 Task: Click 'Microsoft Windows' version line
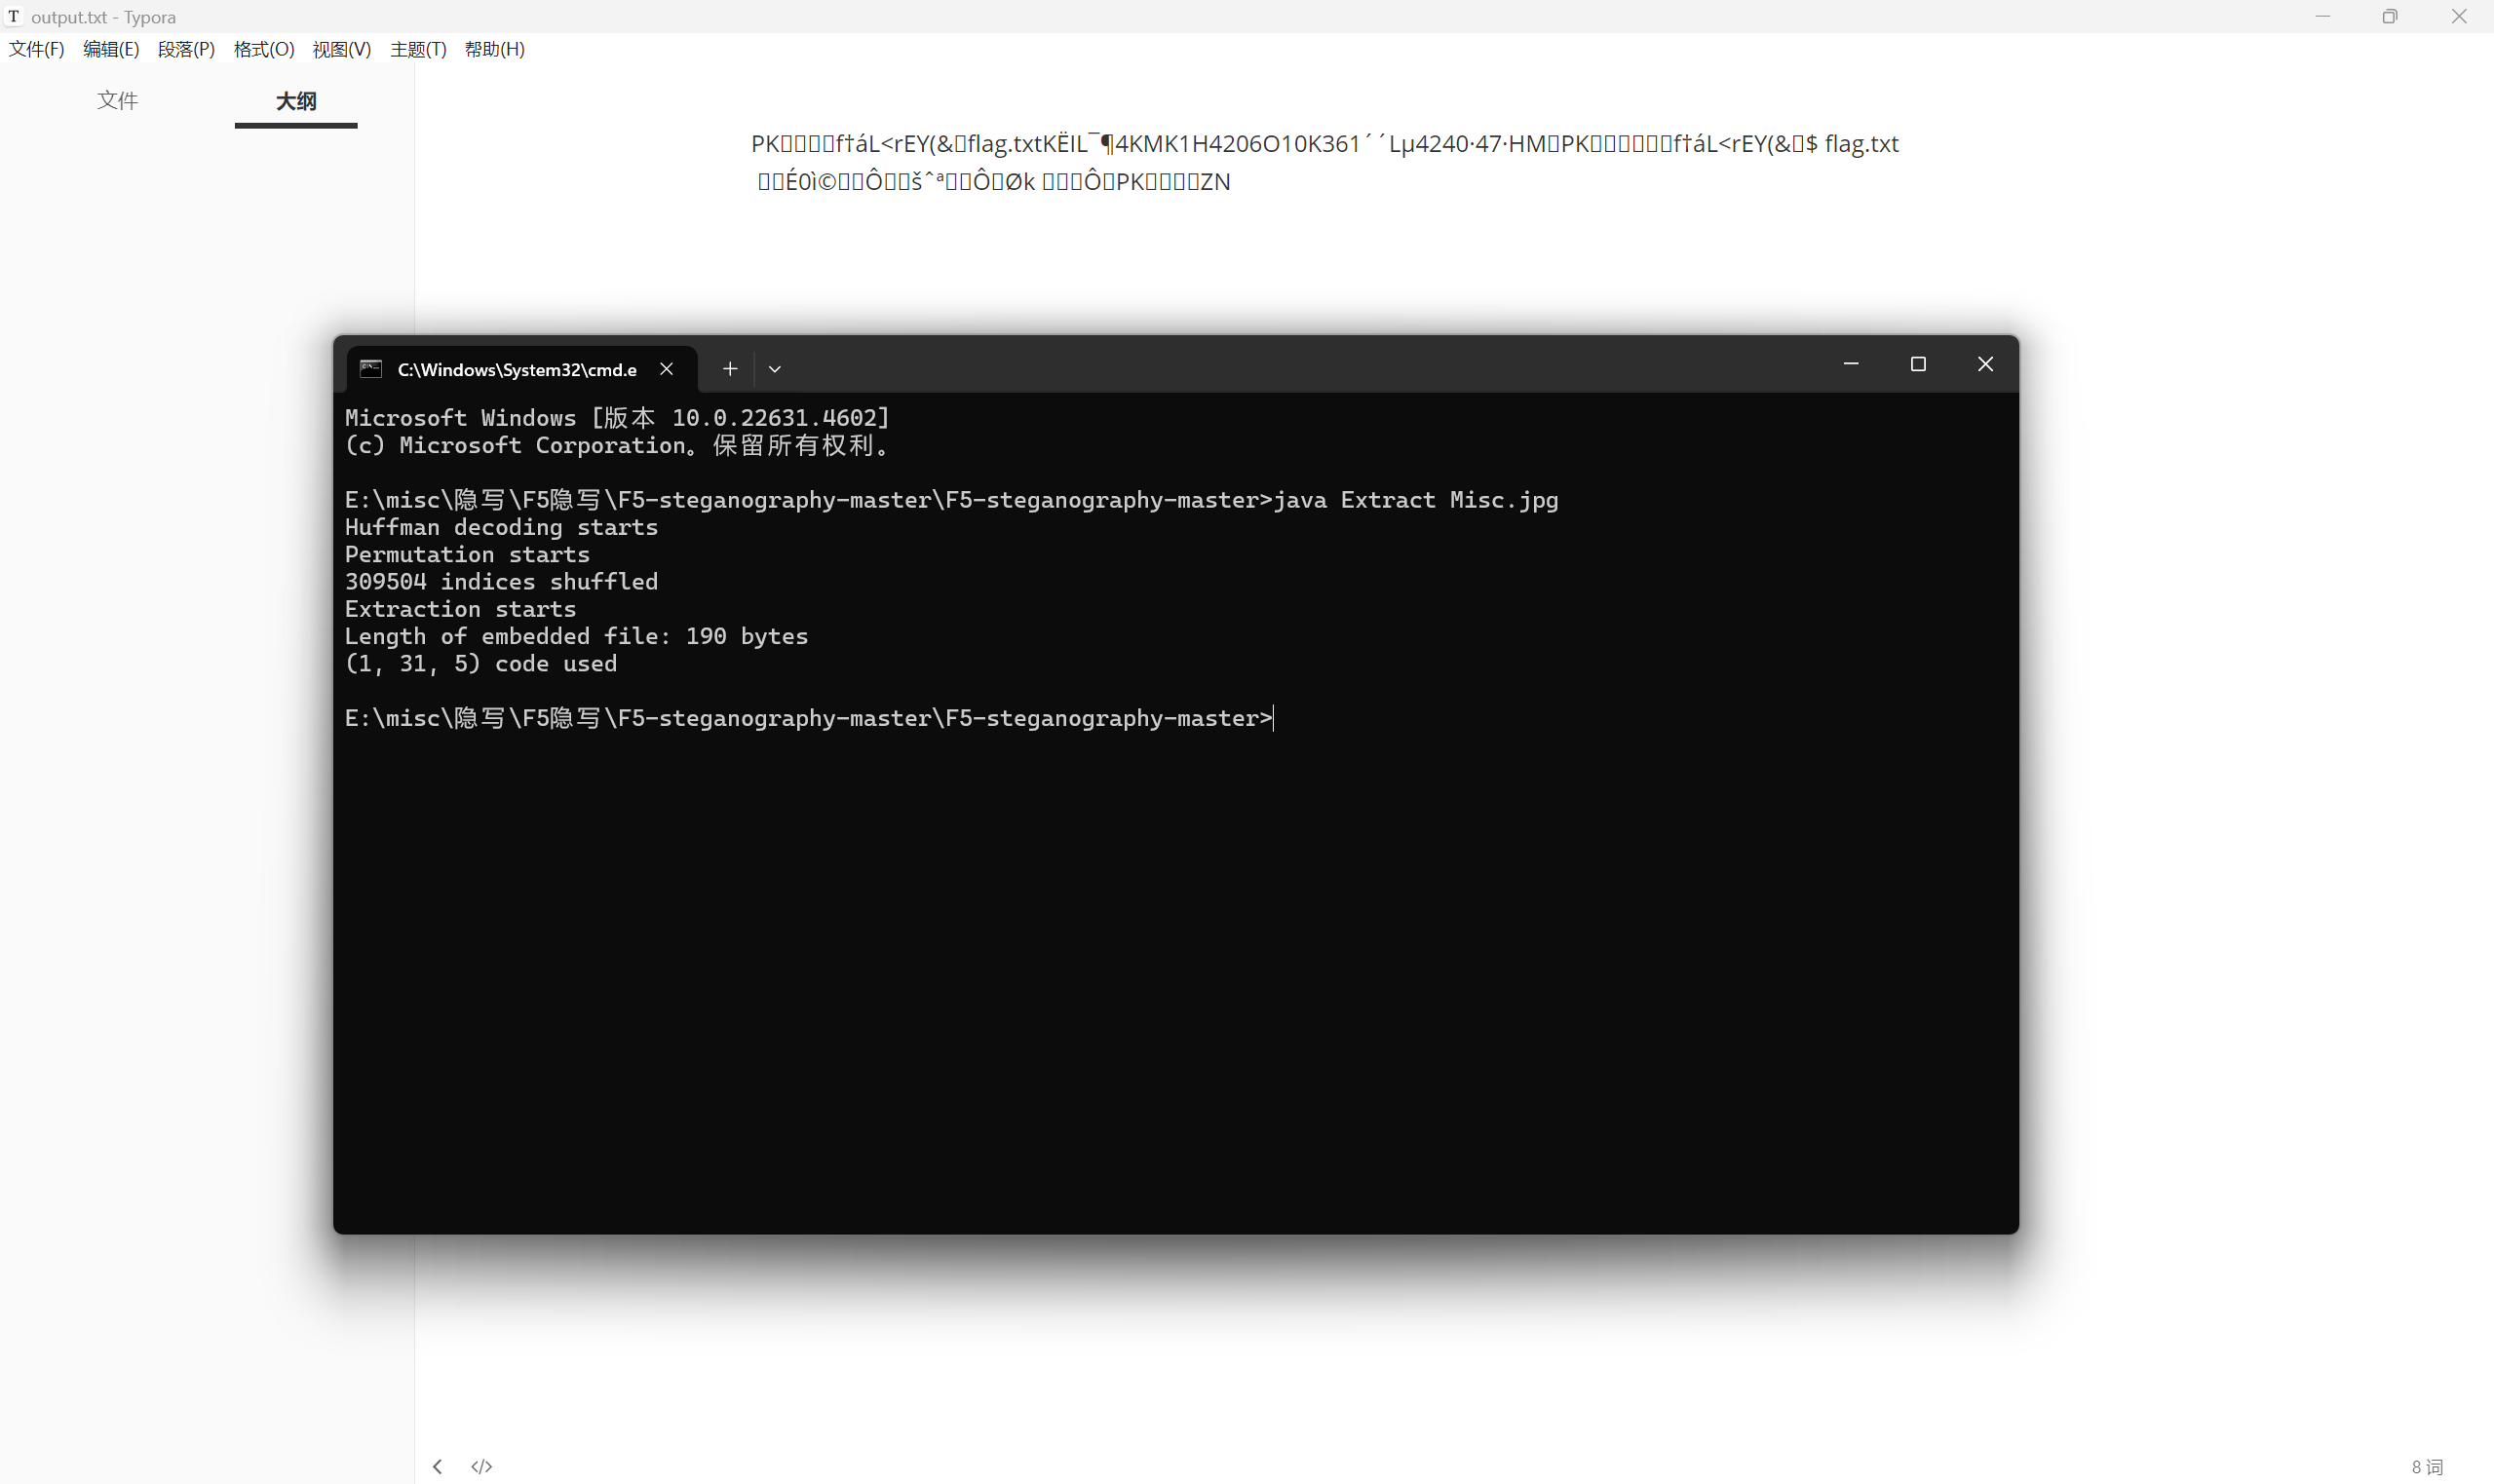[617, 417]
